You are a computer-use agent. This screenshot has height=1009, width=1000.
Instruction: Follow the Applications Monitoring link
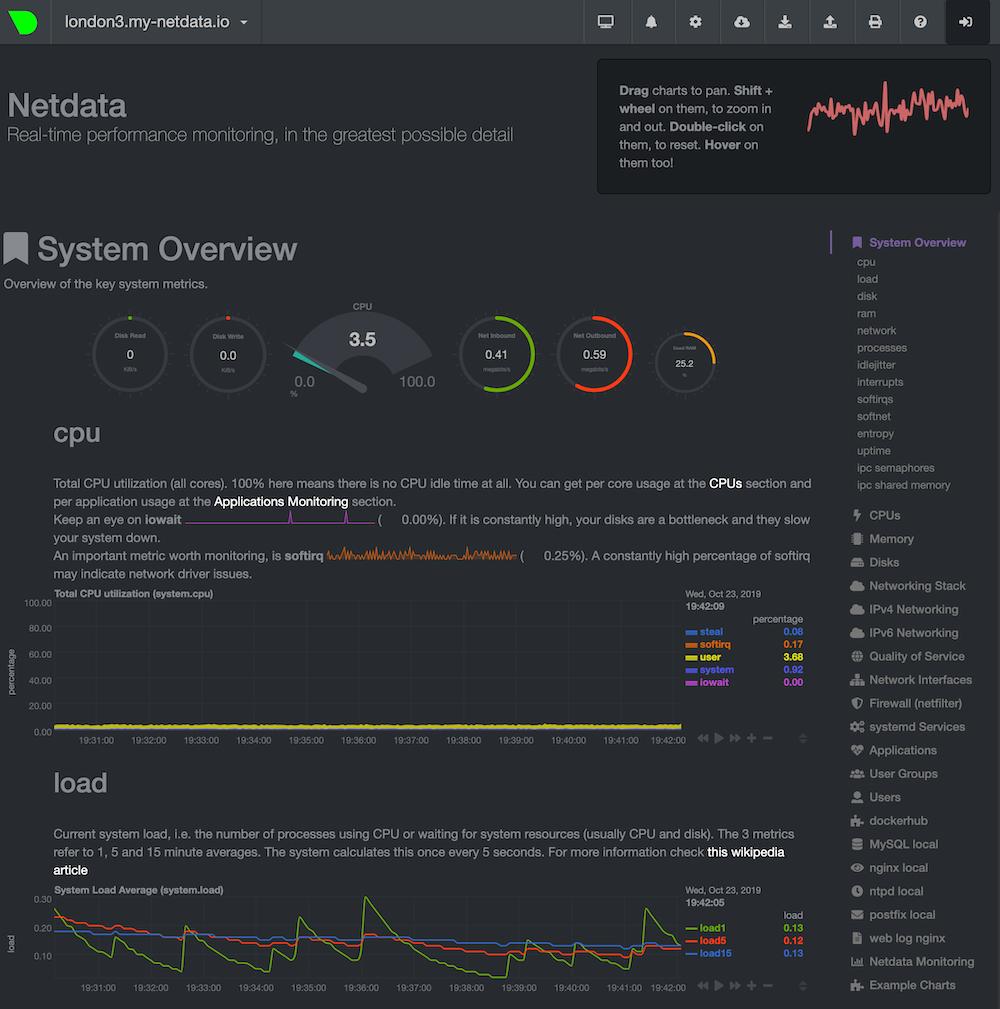(x=281, y=501)
